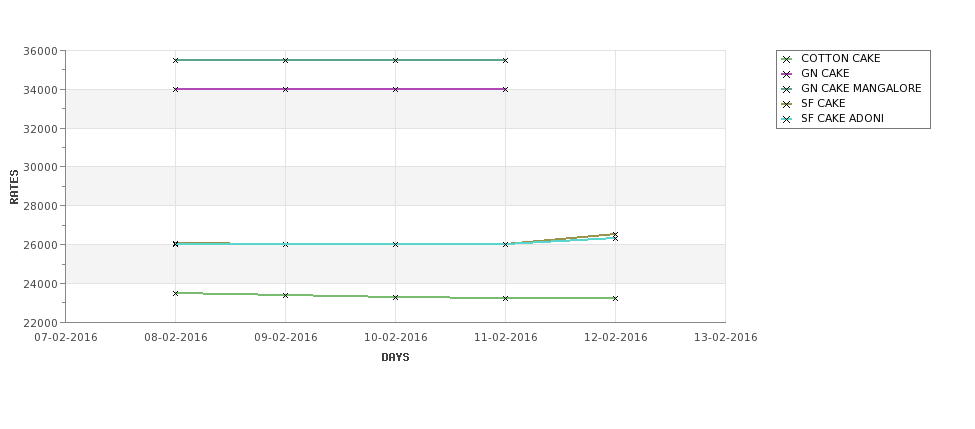
Task: Select GN CAKE point on 11-02-2016
Action: click(506, 90)
